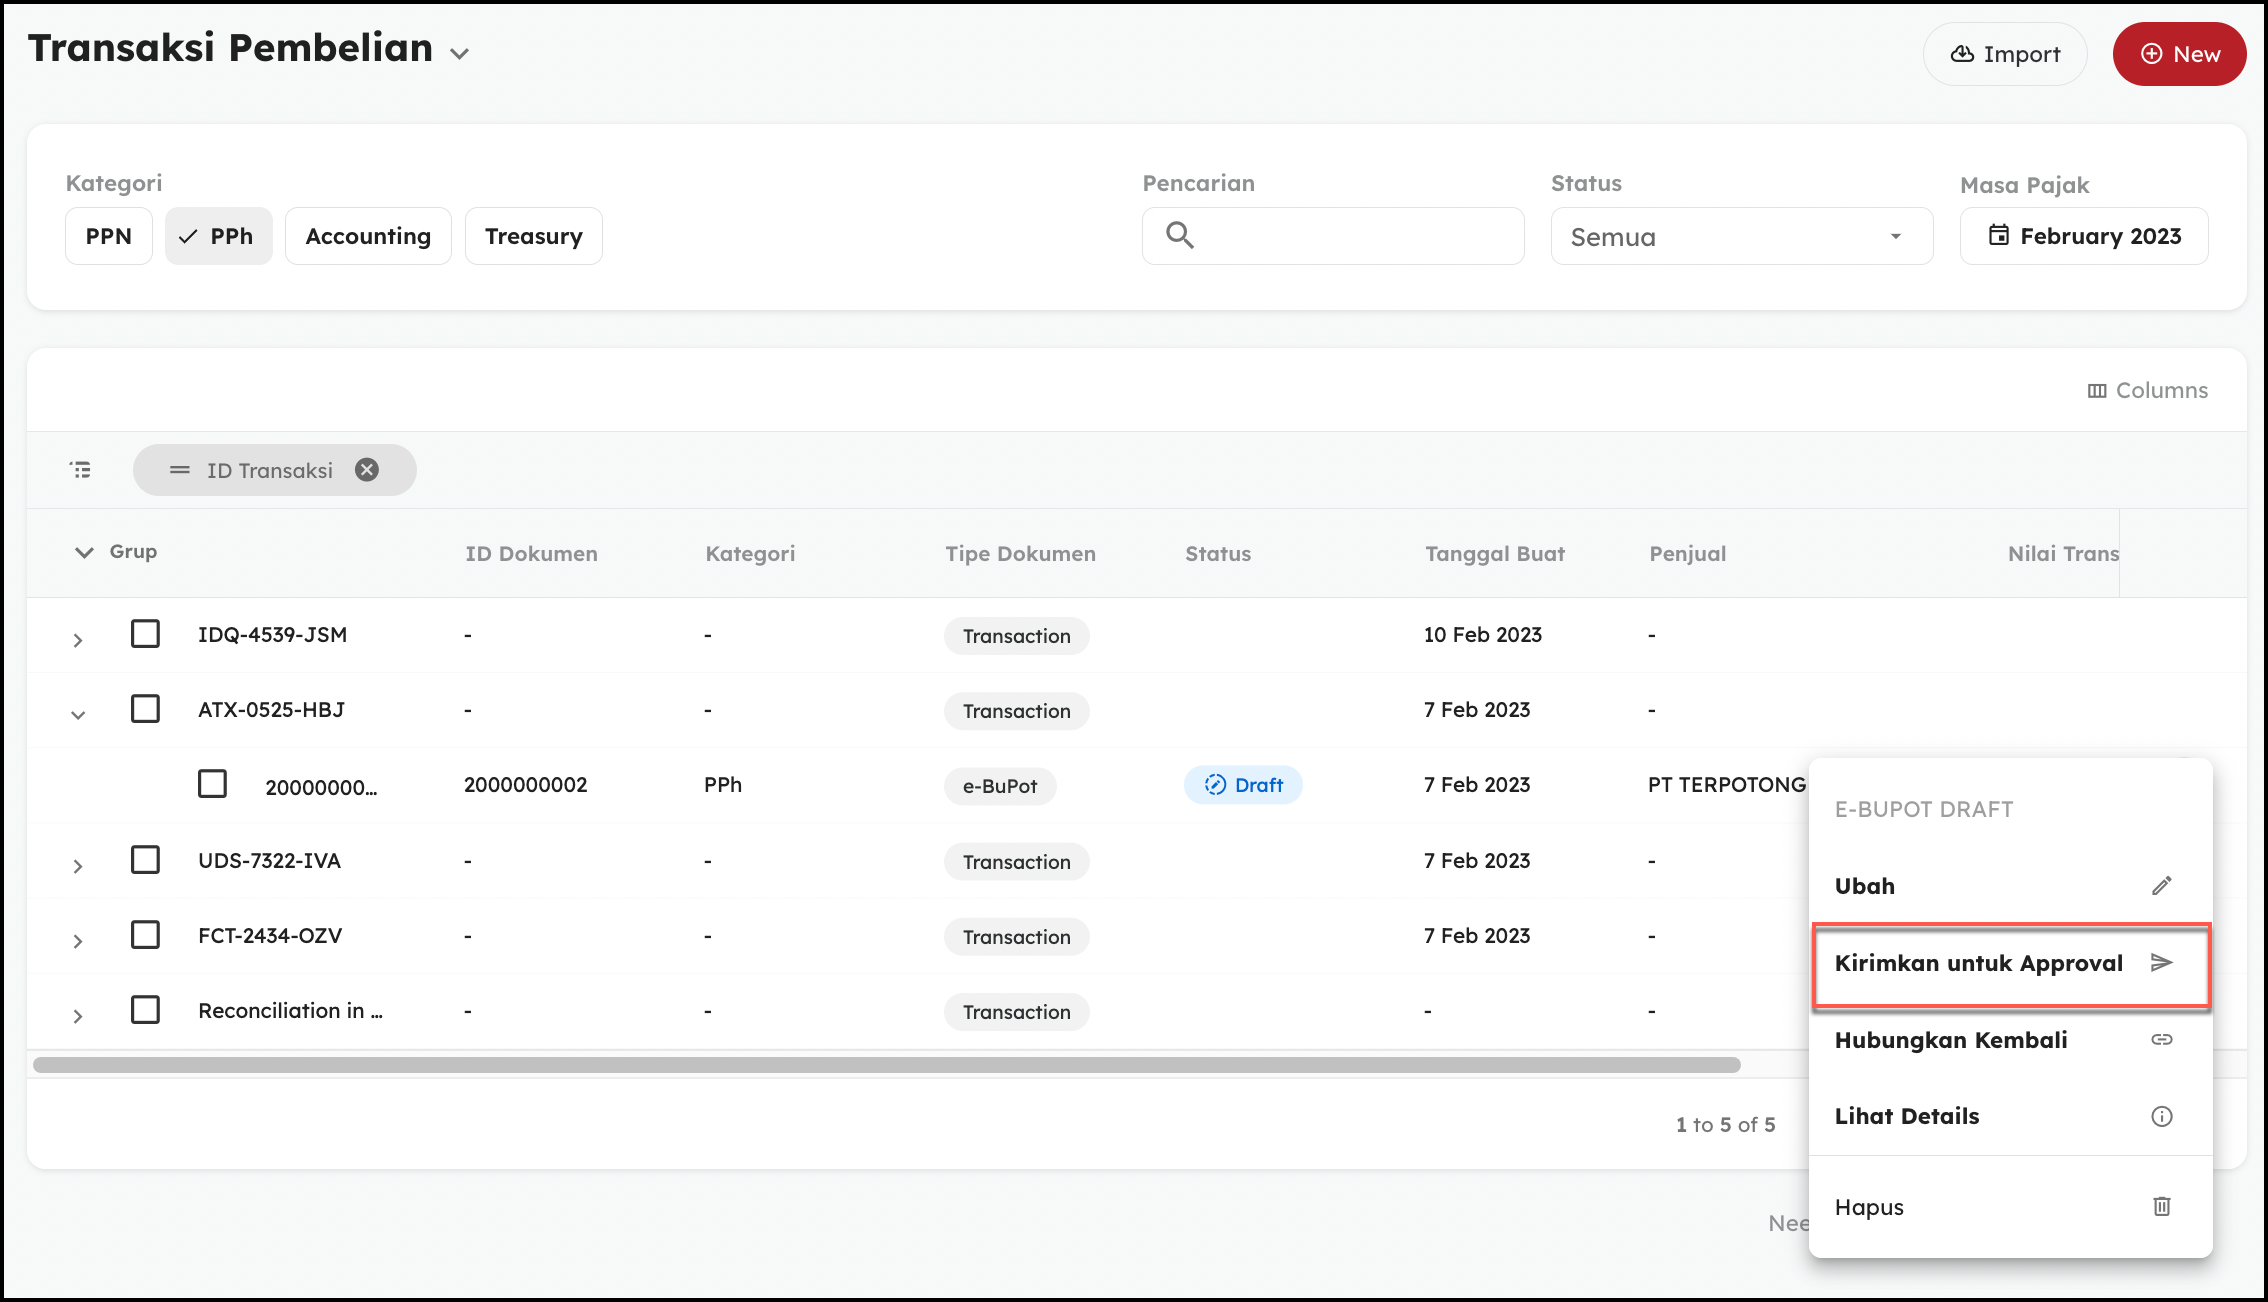Tick the checkbox for IDQ-4539-JSM
Image resolution: width=2268 pixels, height=1302 pixels.
coord(145,634)
